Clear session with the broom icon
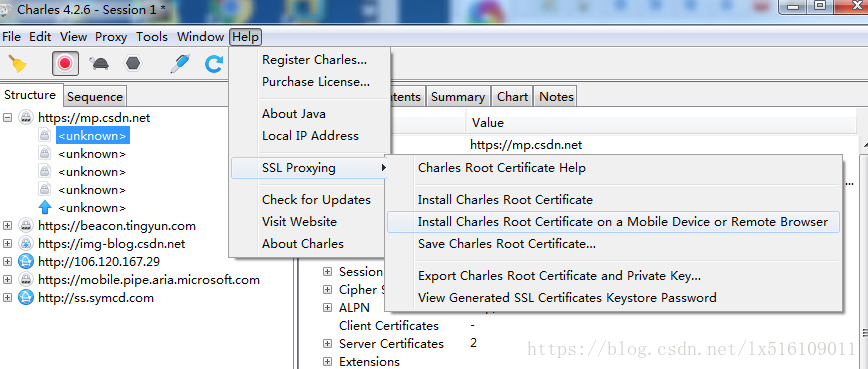 (x=18, y=64)
